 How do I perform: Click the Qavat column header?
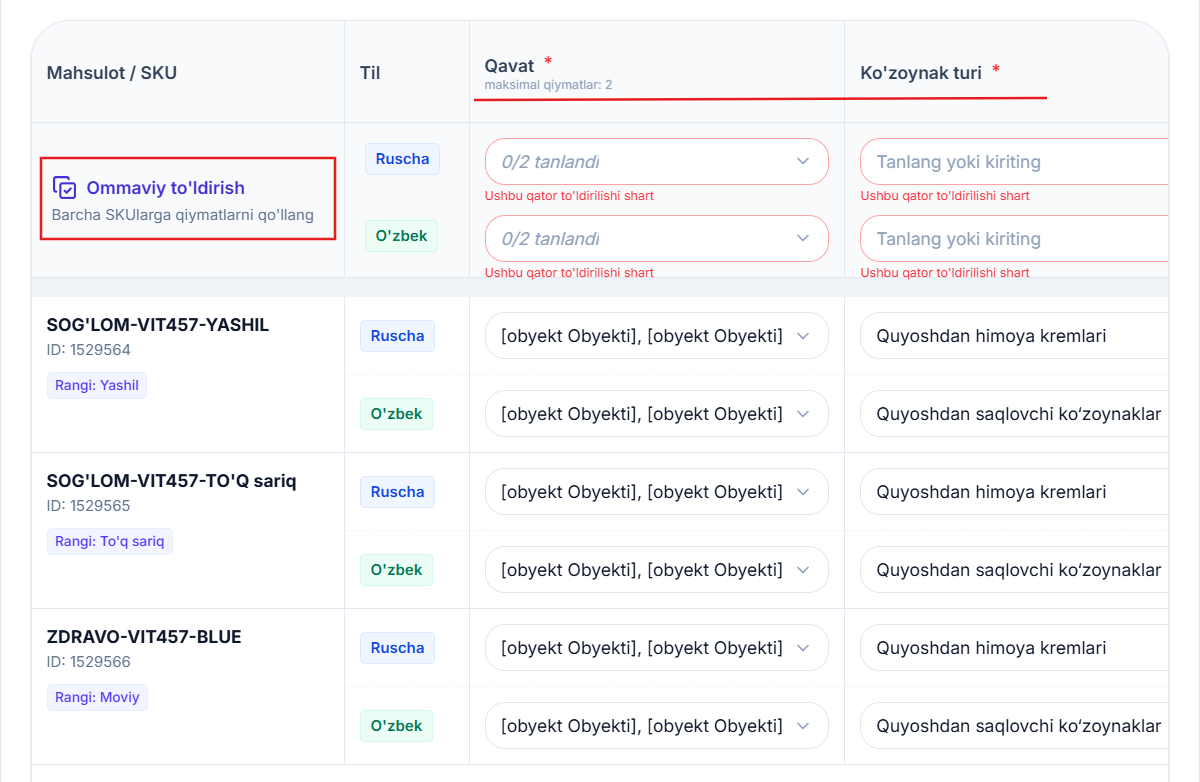click(x=509, y=65)
